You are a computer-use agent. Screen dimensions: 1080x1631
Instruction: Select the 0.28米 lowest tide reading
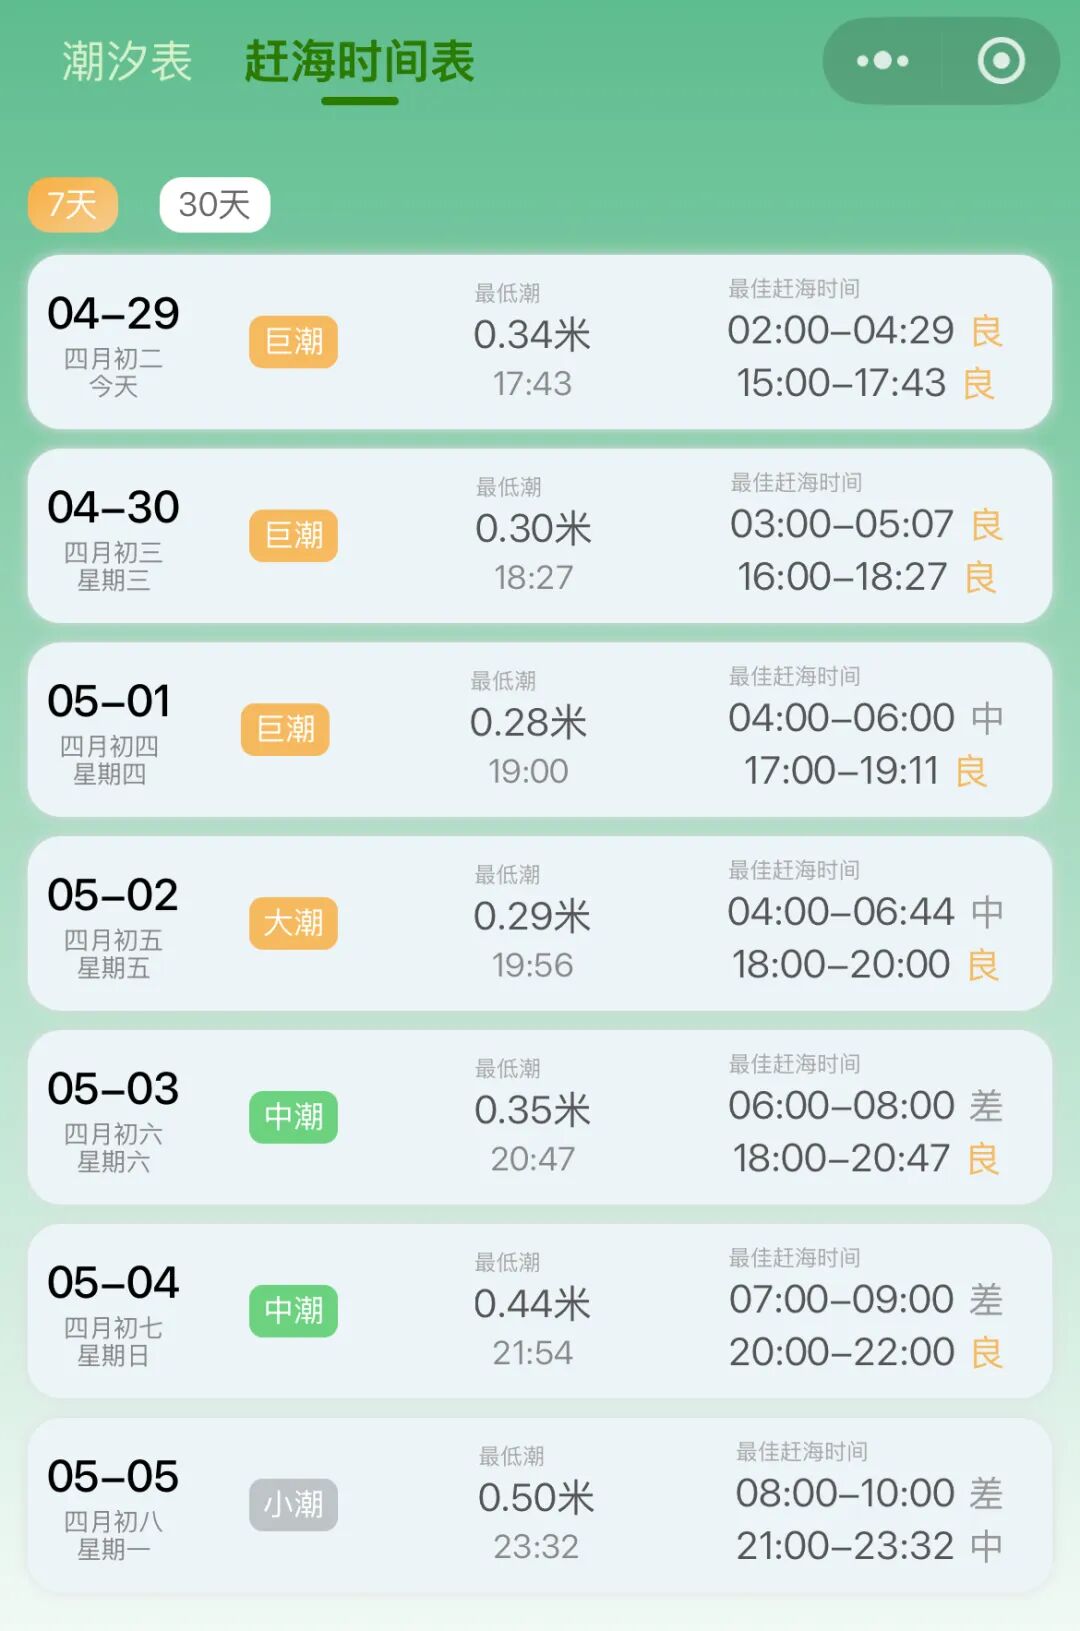click(x=528, y=723)
